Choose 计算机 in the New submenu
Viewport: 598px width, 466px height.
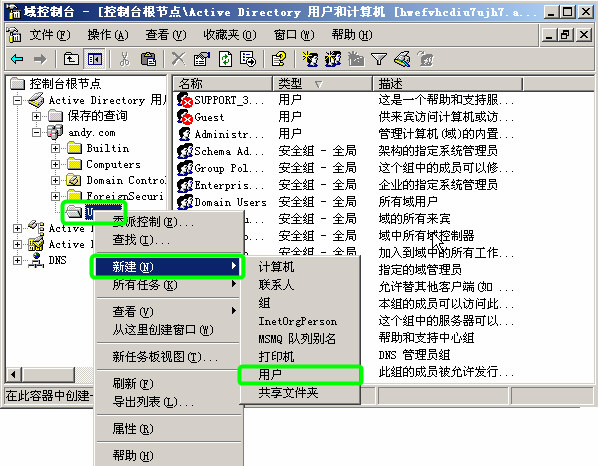pos(300,267)
